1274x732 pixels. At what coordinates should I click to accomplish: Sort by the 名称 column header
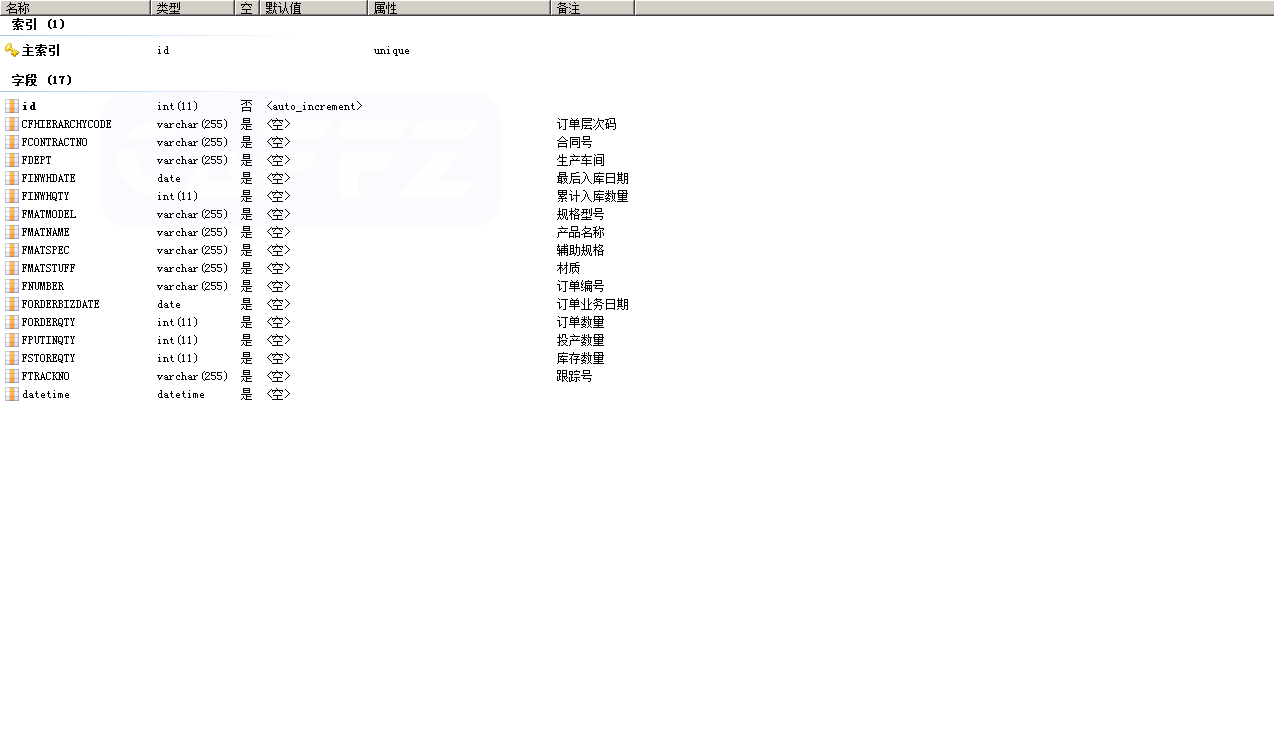click(75, 8)
